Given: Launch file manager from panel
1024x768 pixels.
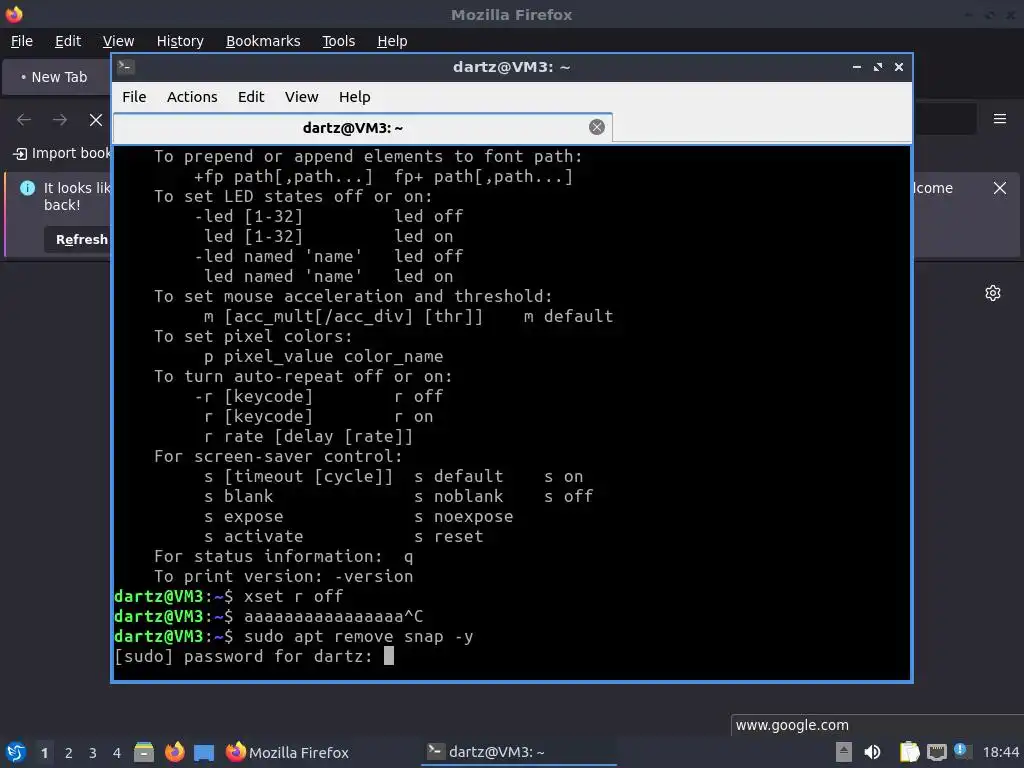Looking at the screenshot, I should [144, 752].
